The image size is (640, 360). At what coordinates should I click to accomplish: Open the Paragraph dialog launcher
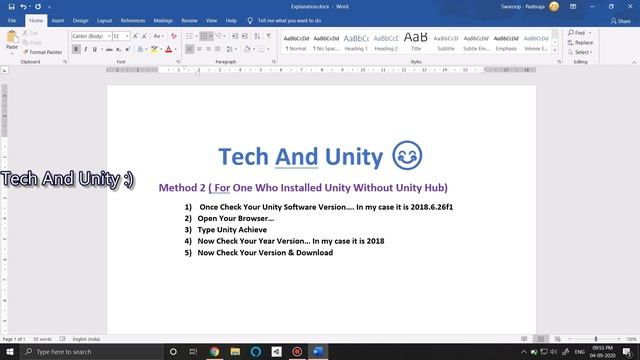coord(274,62)
